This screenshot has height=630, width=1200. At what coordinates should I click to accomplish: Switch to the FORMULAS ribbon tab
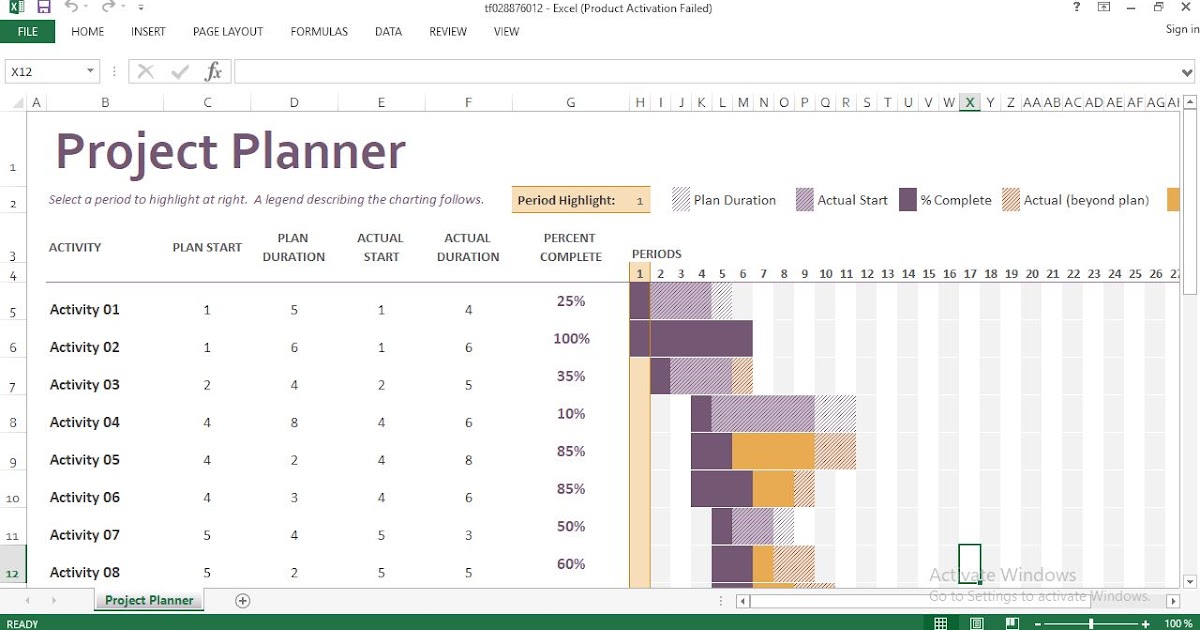(318, 31)
